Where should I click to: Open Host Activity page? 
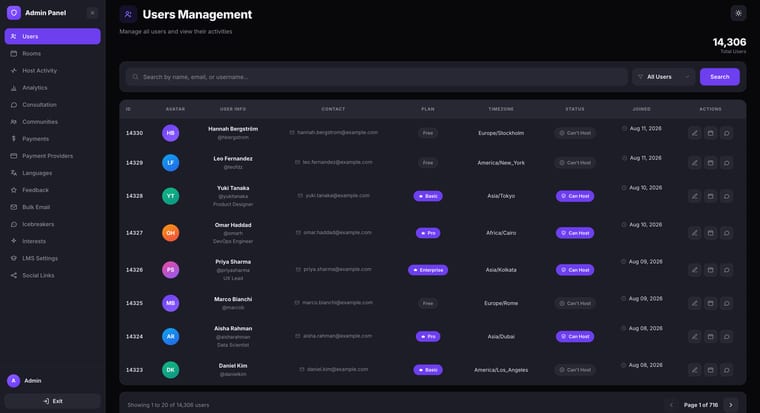click(52, 70)
